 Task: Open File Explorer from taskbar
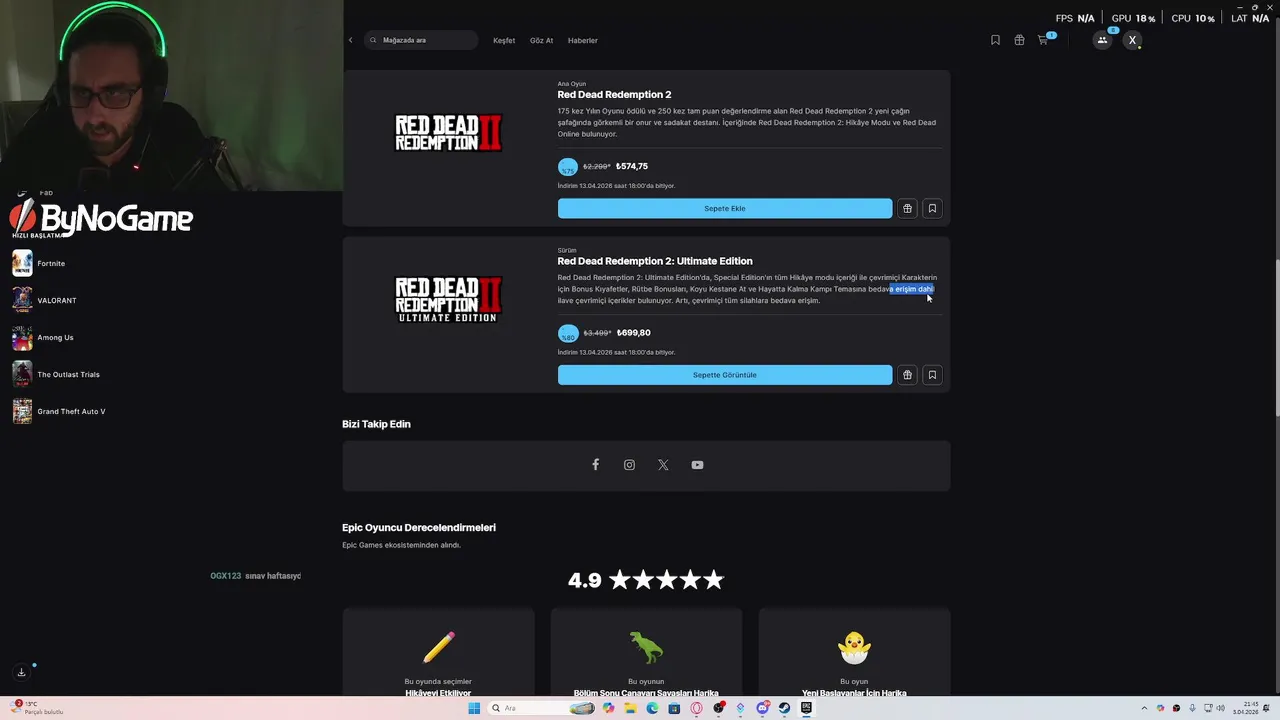[x=630, y=708]
